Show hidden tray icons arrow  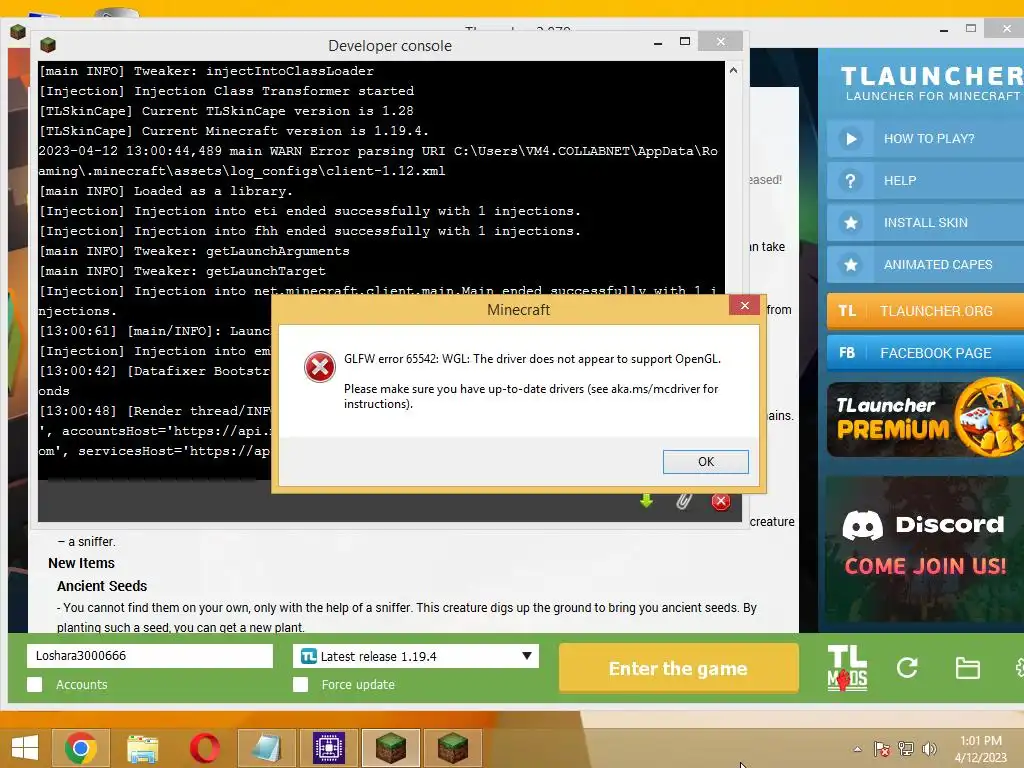click(x=857, y=748)
